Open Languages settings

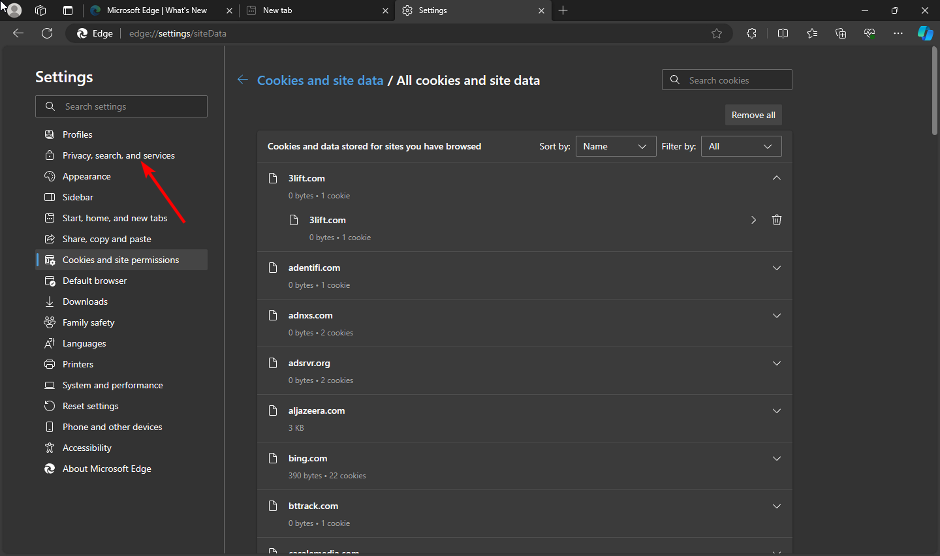(121, 344)
